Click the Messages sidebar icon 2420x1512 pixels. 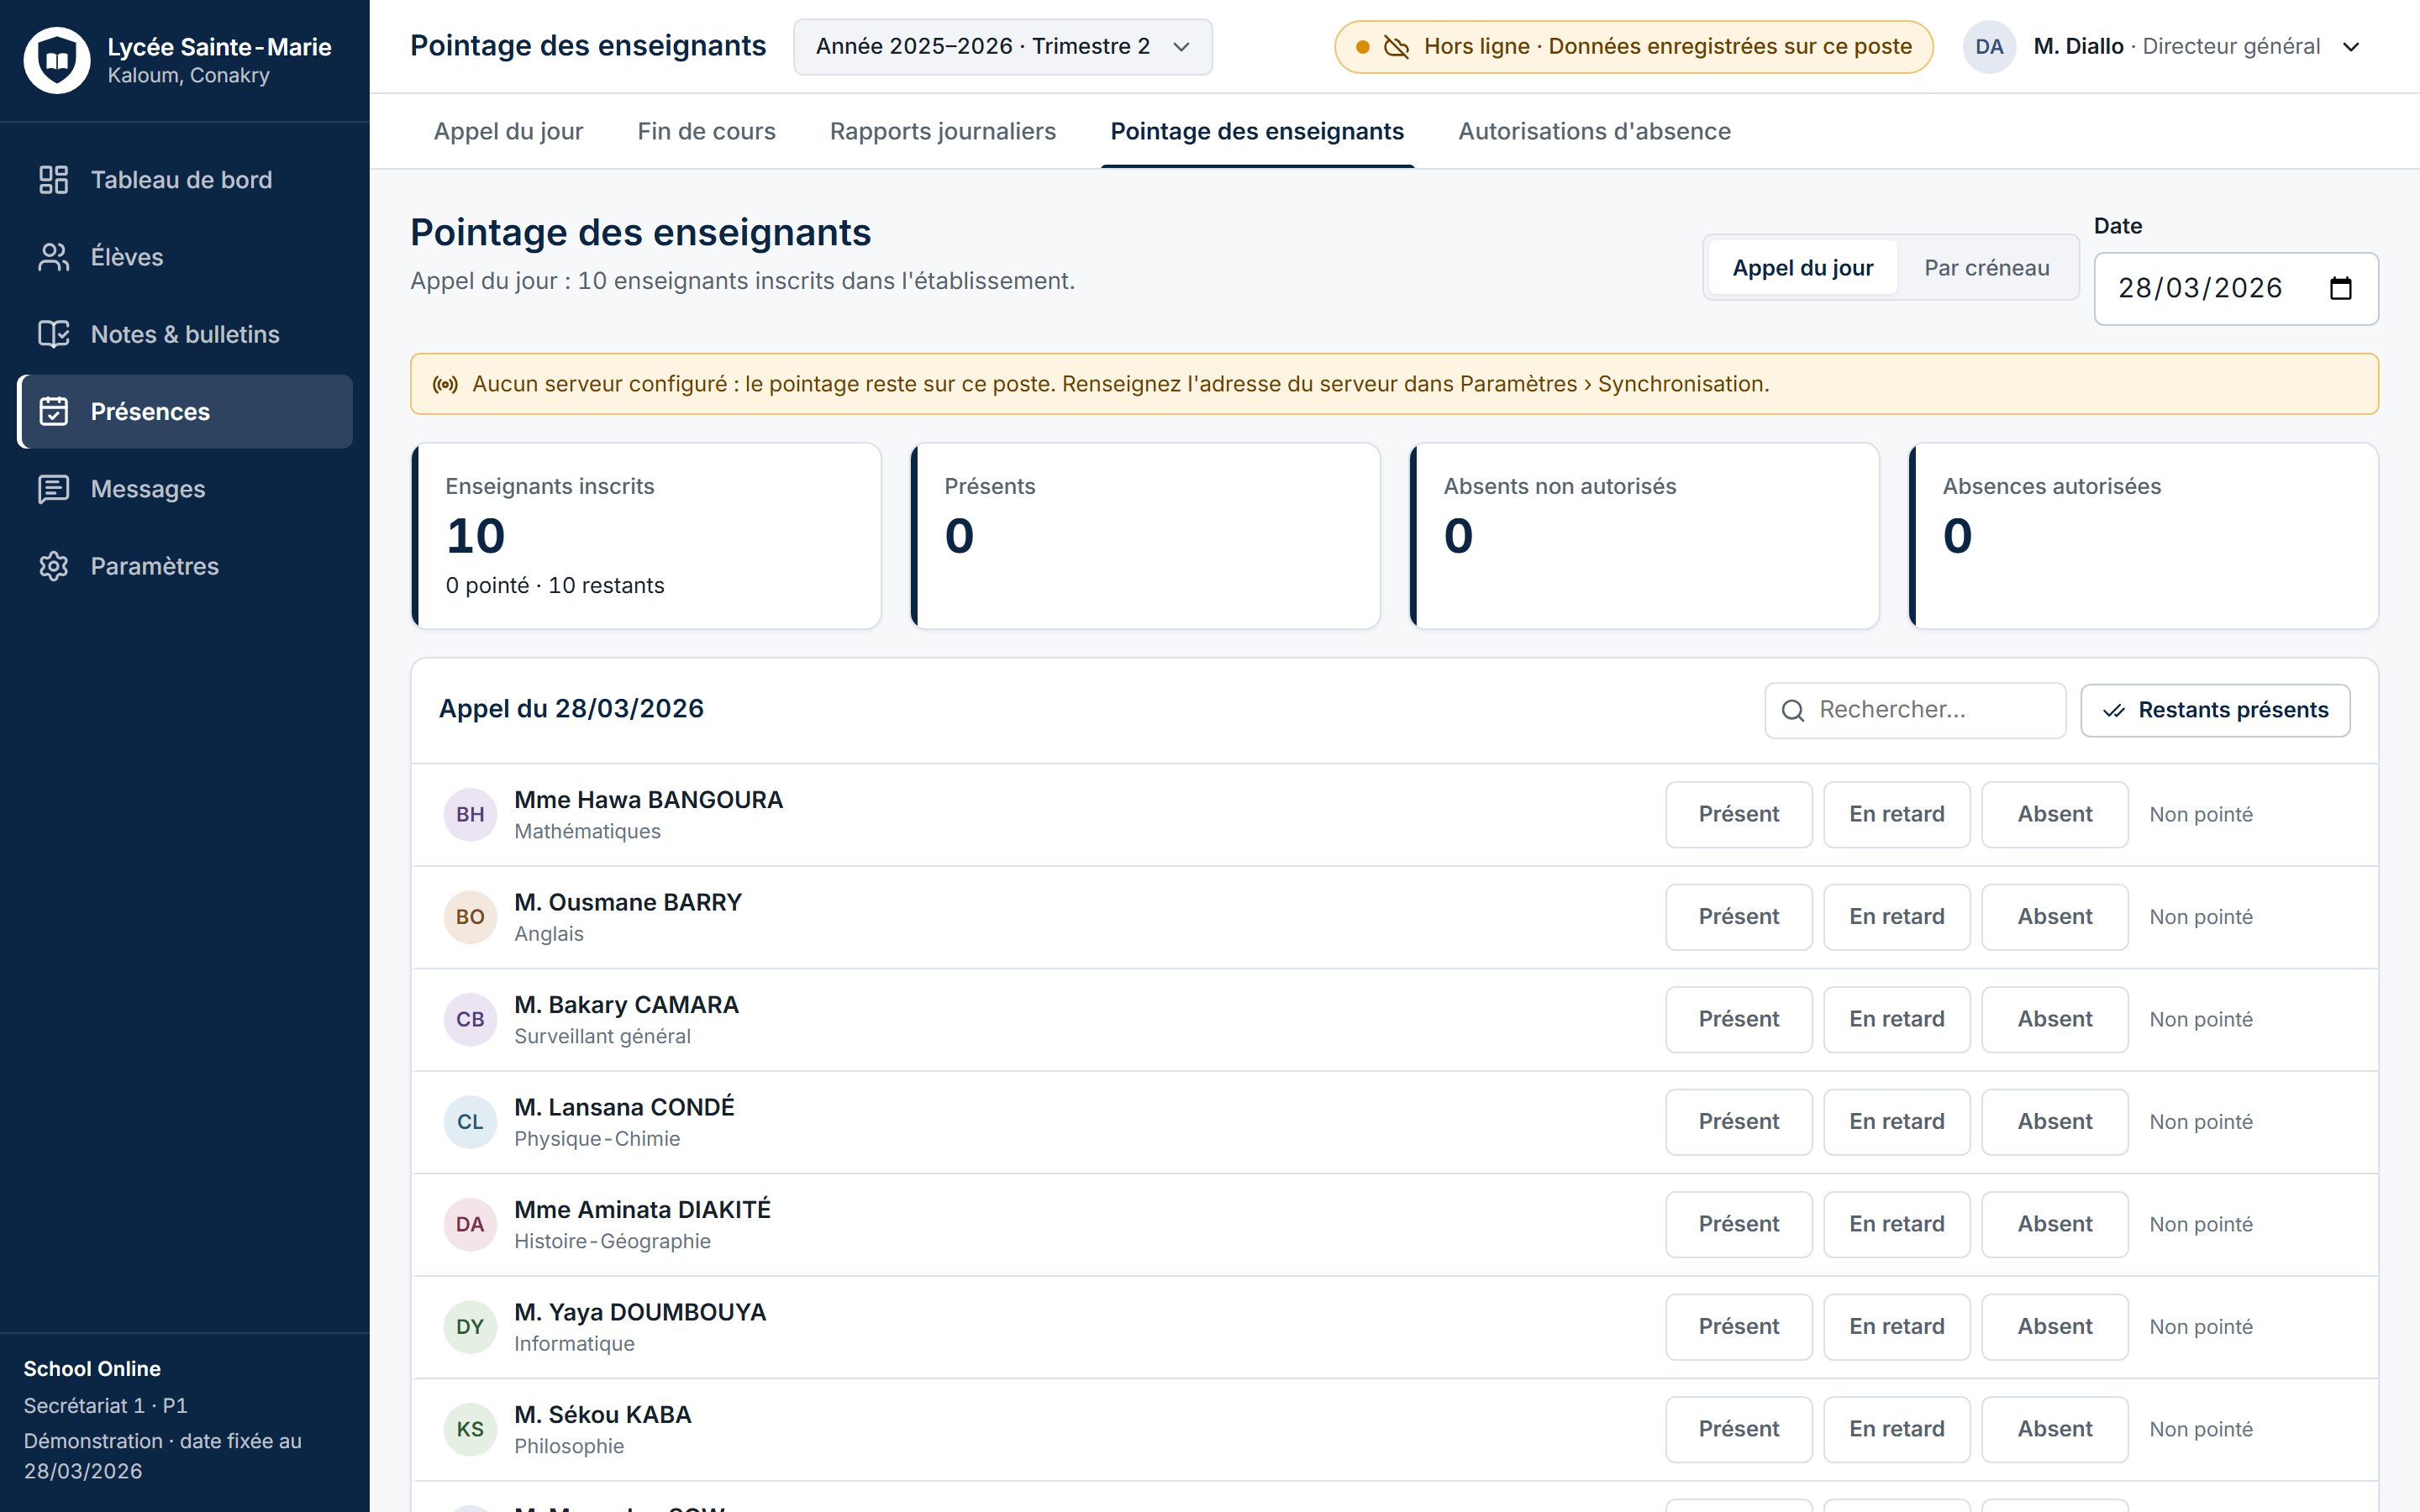coord(53,489)
